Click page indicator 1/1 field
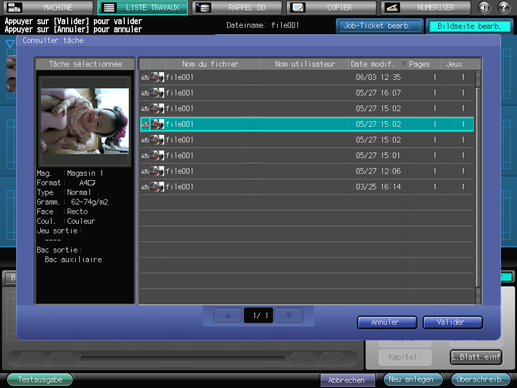Image resolution: width=517 pixels, height=388 pixels. click(x=258, y=315)
